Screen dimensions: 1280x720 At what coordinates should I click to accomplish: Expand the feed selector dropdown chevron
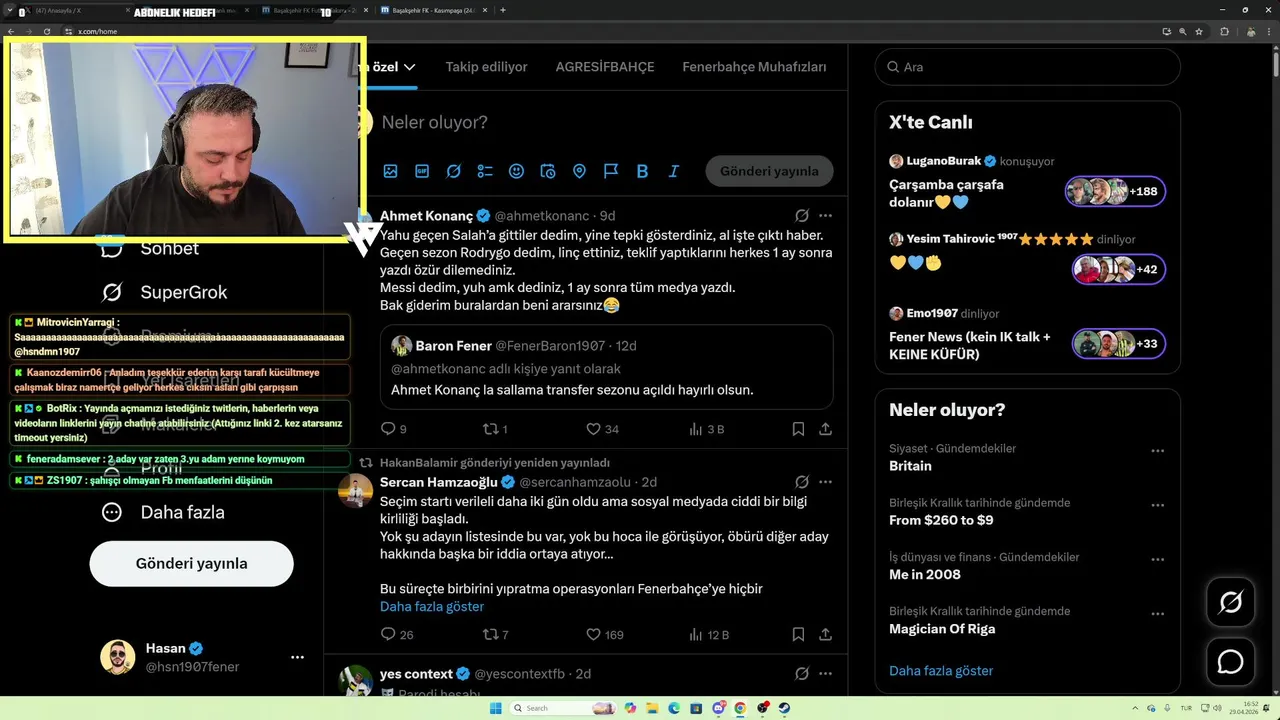[x=410, y=67]
